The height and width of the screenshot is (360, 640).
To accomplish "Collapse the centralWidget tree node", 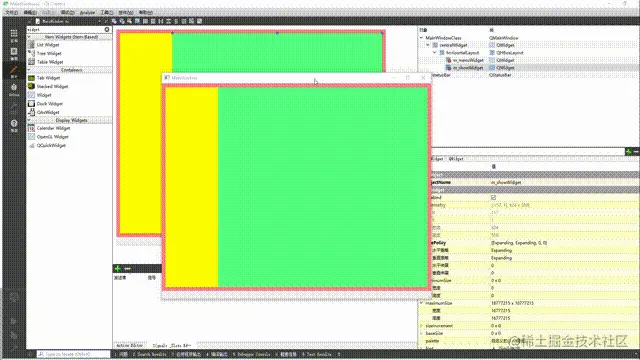I will [x=428, y=45].
